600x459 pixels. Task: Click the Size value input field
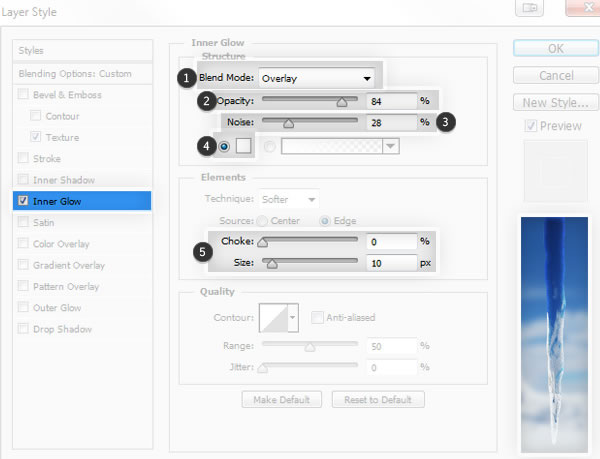coord(391,263)
